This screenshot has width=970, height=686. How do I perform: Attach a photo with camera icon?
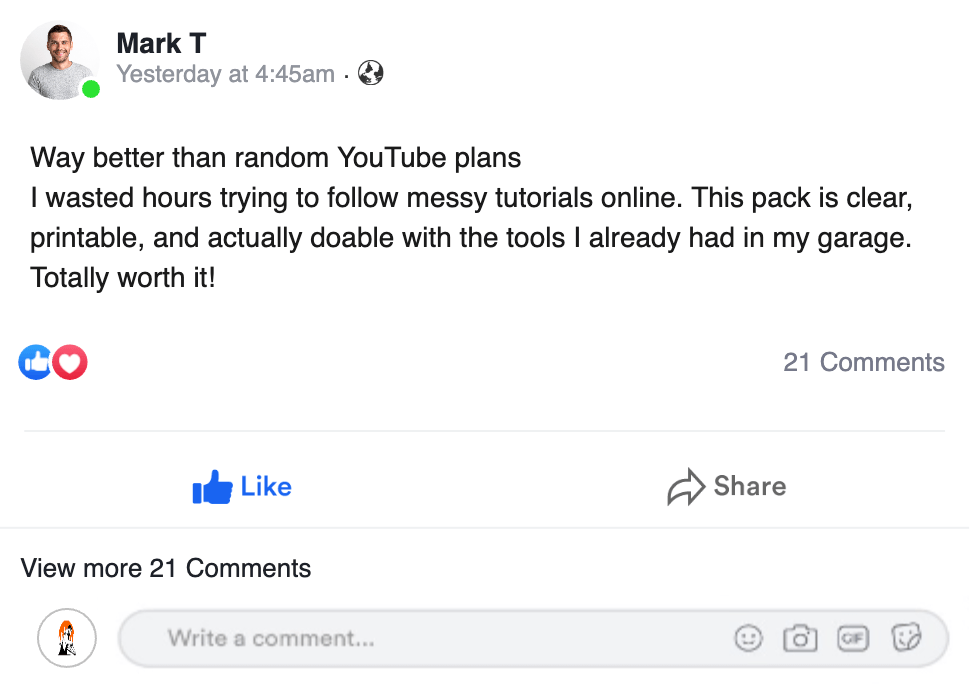(x=800, y=638)
